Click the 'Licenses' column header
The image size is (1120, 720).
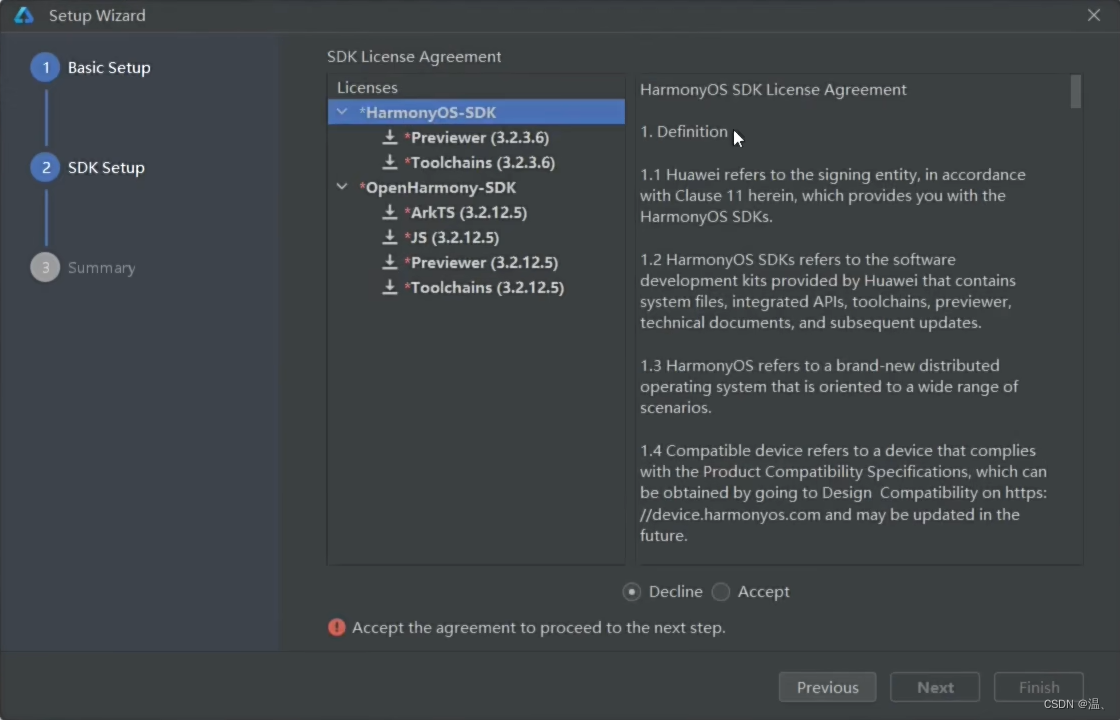(367, 87)
